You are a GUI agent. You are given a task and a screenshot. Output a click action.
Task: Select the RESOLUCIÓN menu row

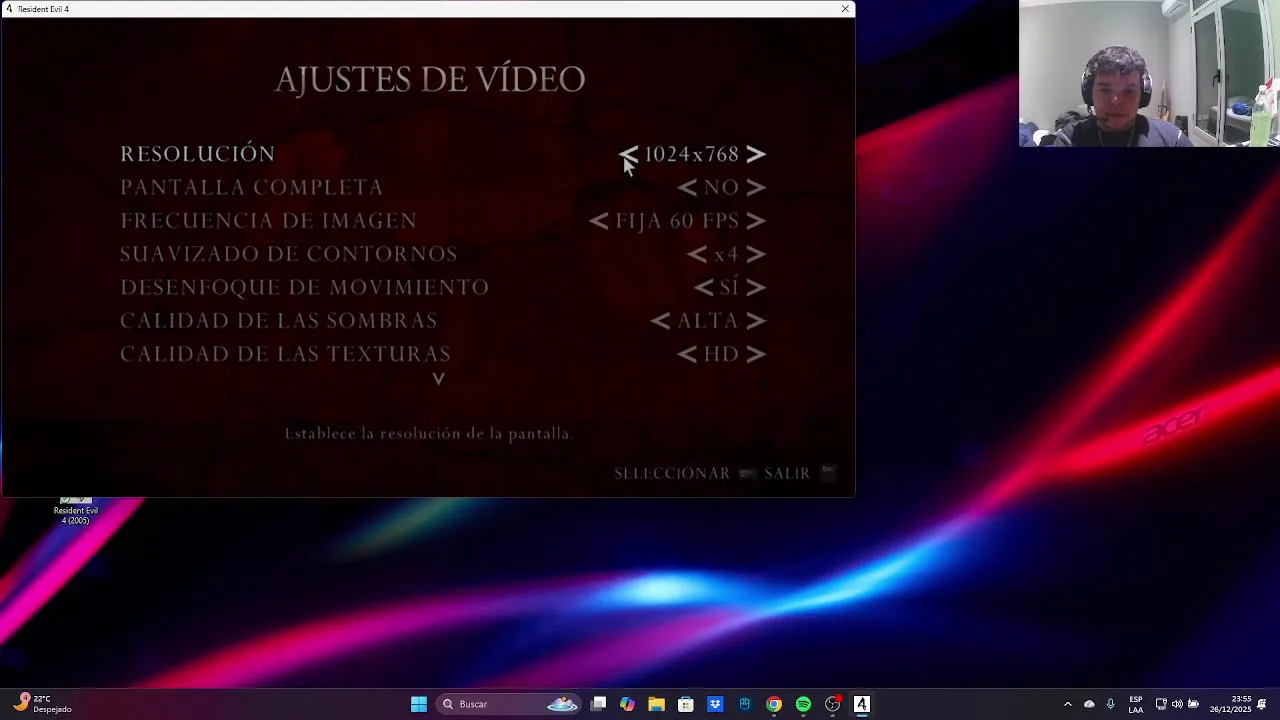(443, 154)
